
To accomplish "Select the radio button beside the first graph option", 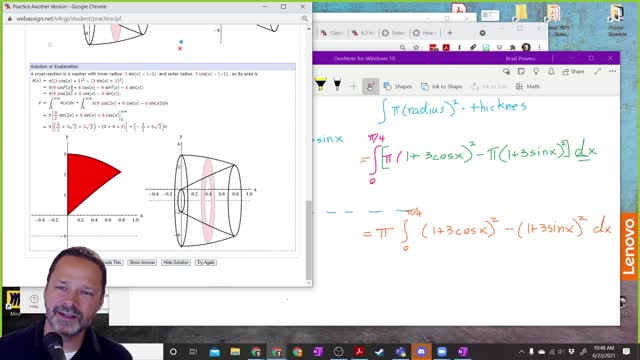I will 50,45.
